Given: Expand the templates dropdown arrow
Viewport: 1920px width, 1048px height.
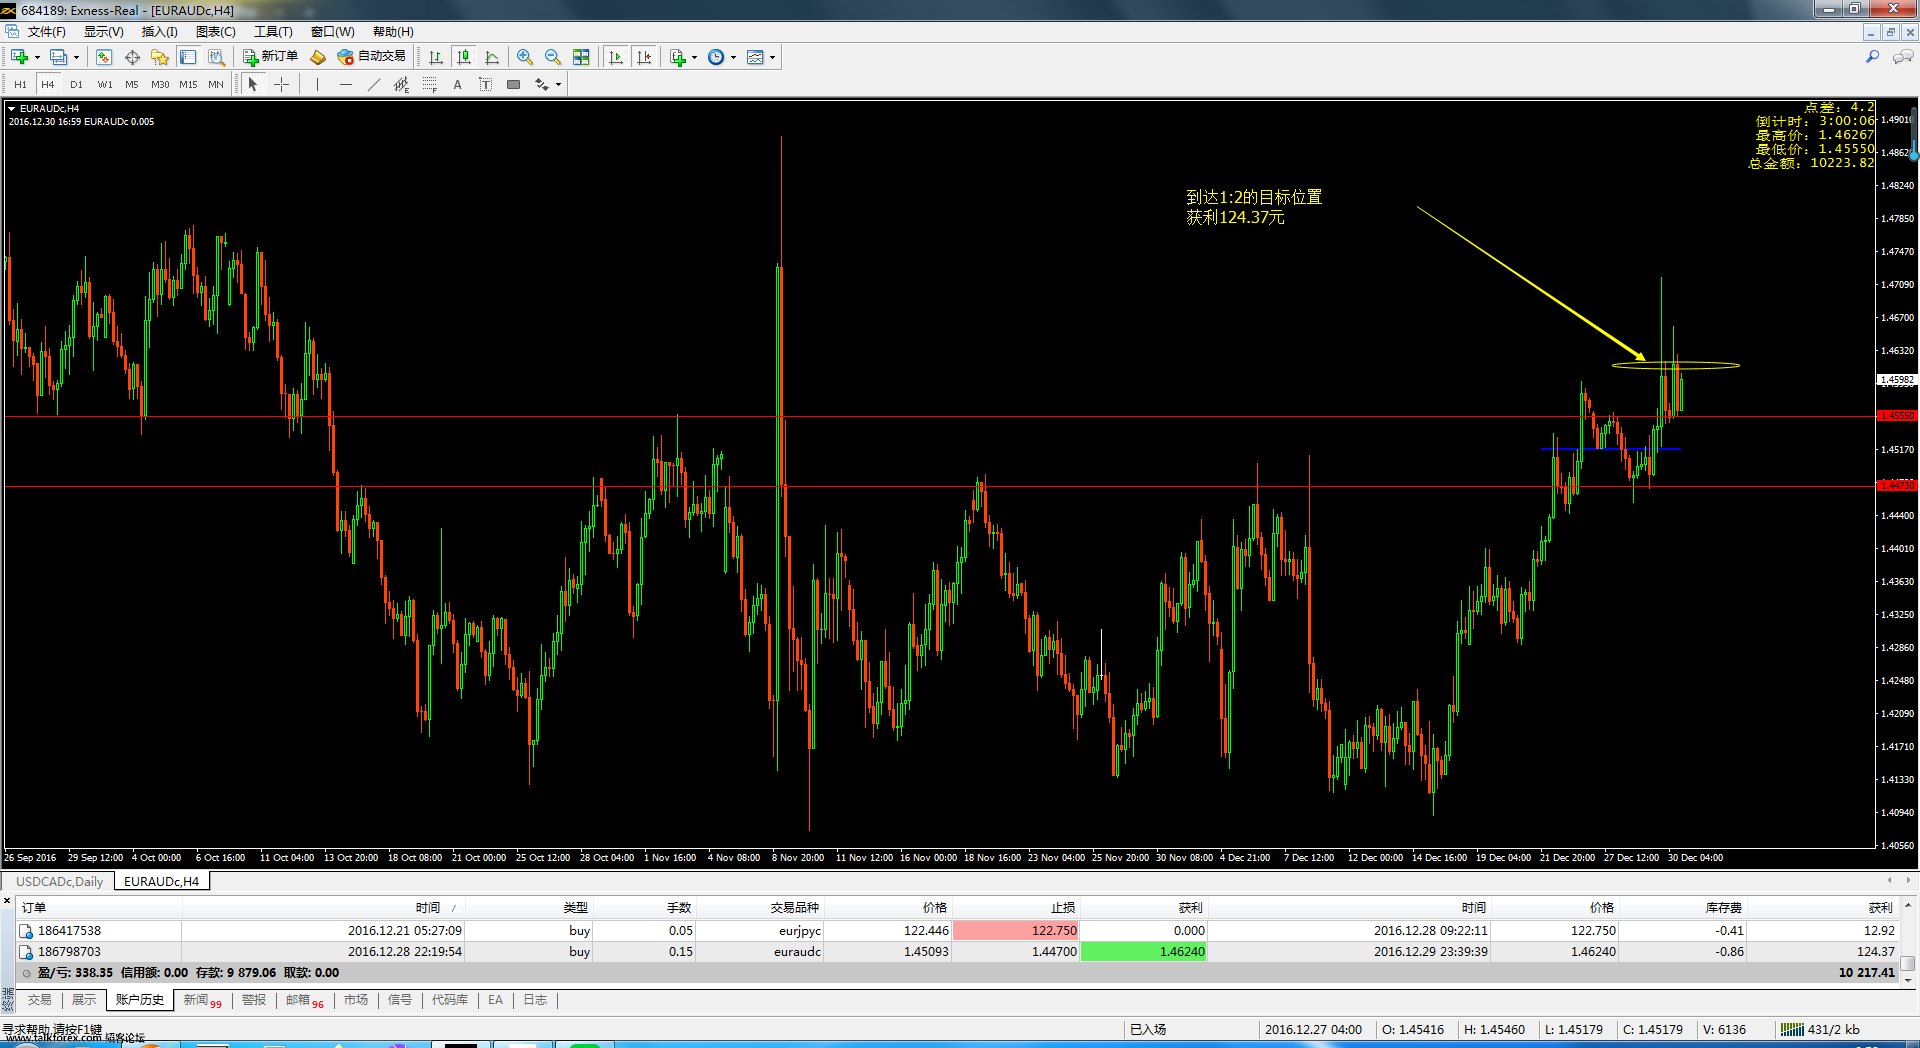Looking at the screenshot, I should [x=773, y=57].
